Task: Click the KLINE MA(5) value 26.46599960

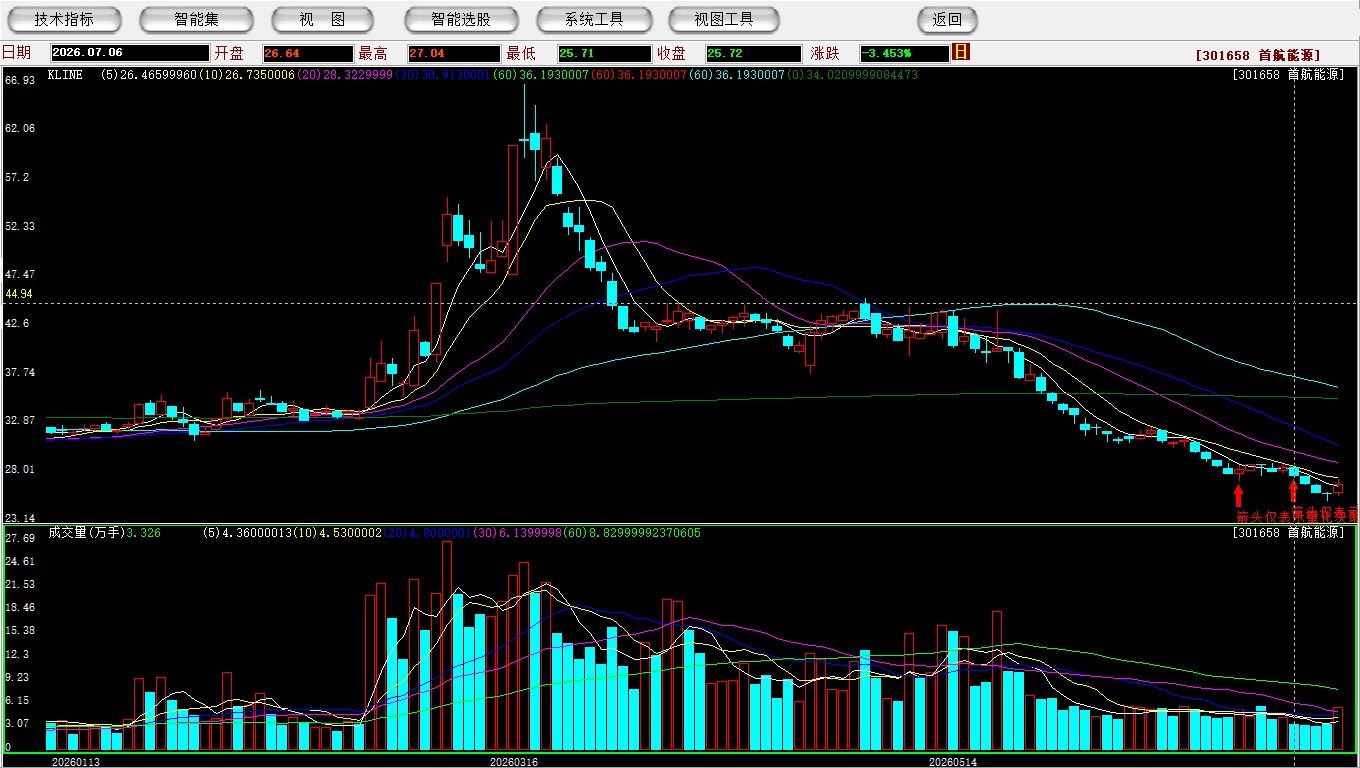Action: pyautogui.click(x=159, y=75)
